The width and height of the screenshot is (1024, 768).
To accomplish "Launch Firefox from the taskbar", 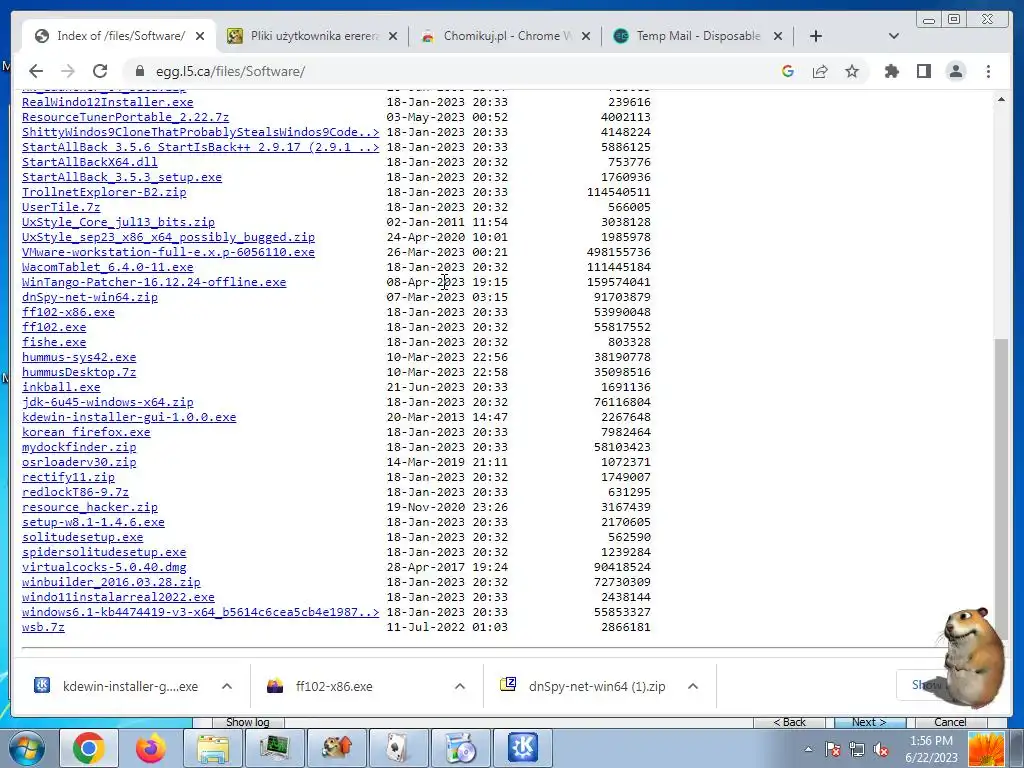I will point(151,748).
